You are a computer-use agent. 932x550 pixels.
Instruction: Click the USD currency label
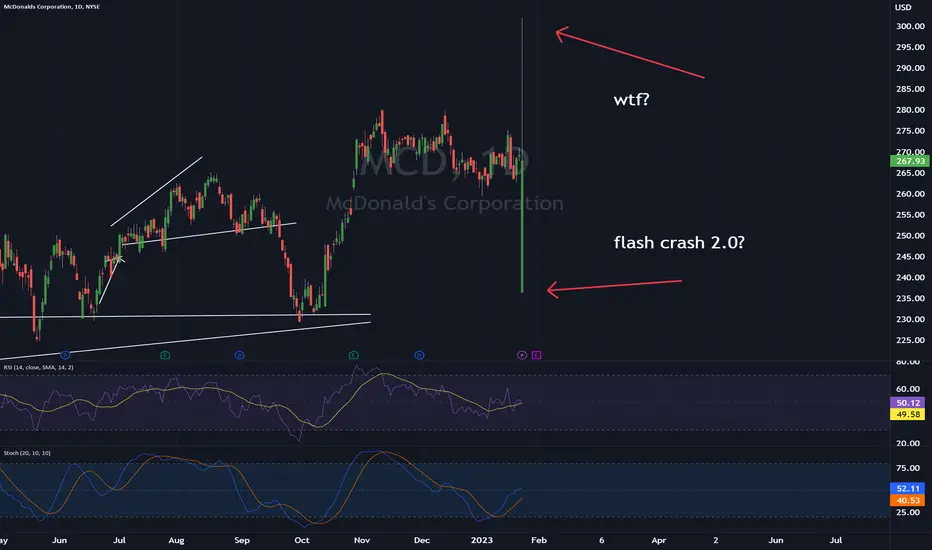tap(903, 7)
